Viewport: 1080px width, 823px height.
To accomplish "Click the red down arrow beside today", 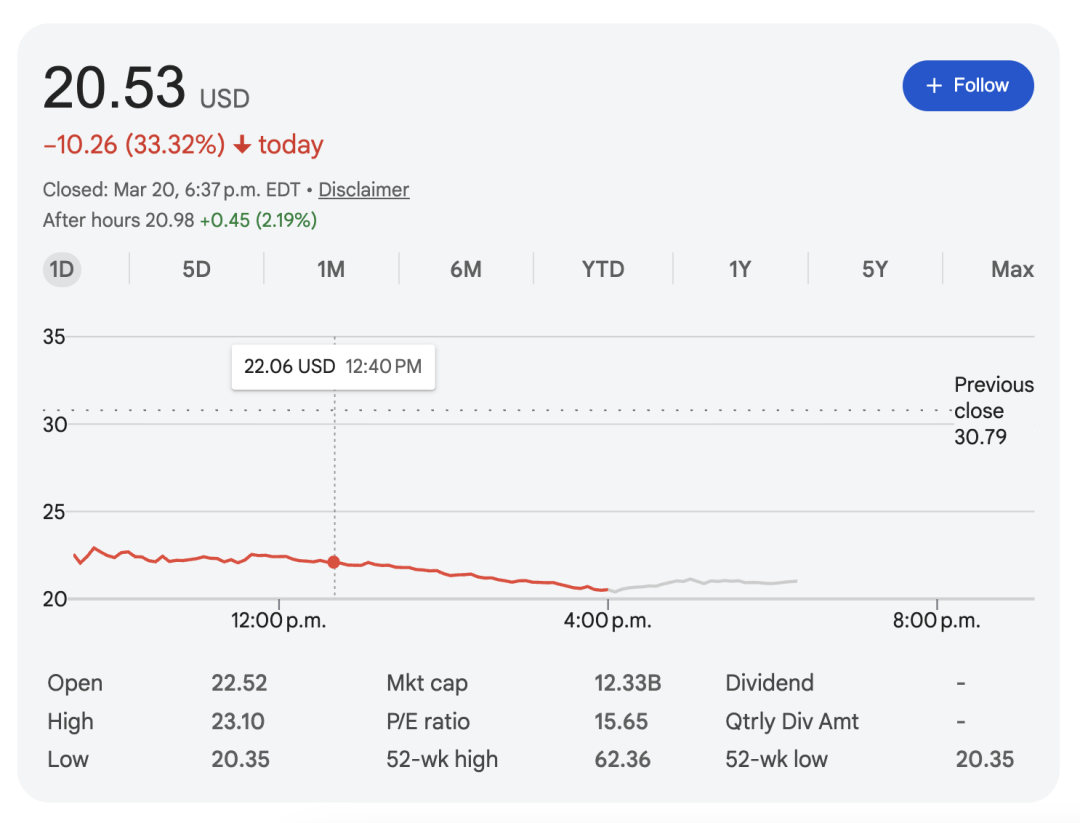I will (241, 146).
